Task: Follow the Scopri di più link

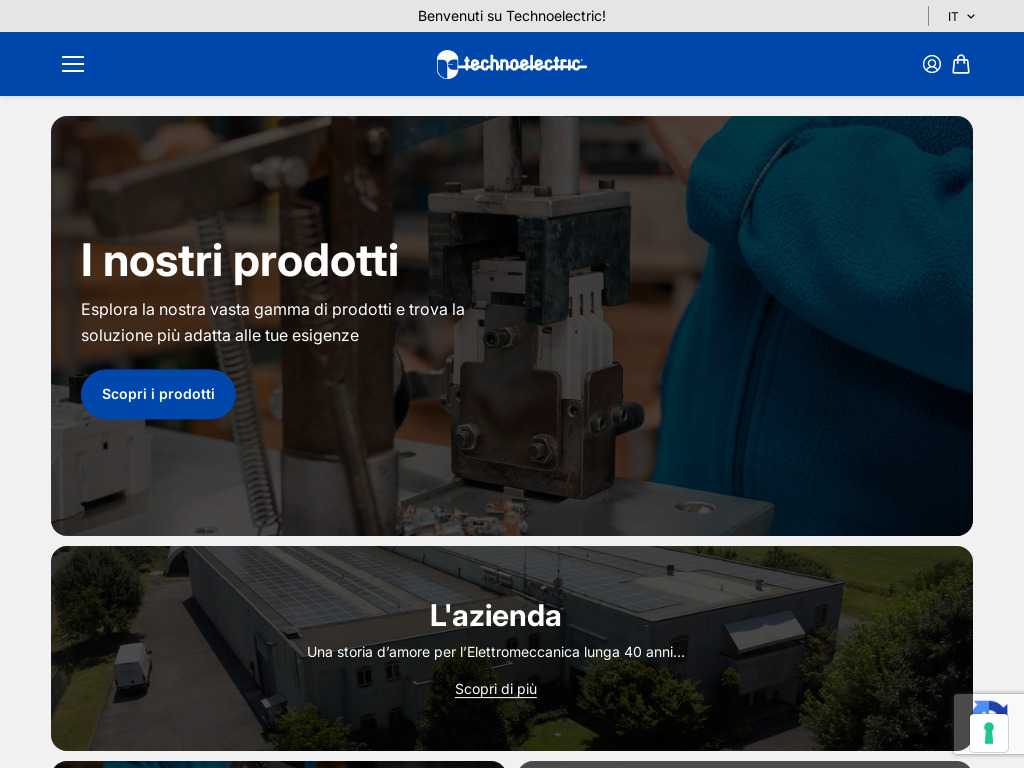Action: tap(496, 689)
